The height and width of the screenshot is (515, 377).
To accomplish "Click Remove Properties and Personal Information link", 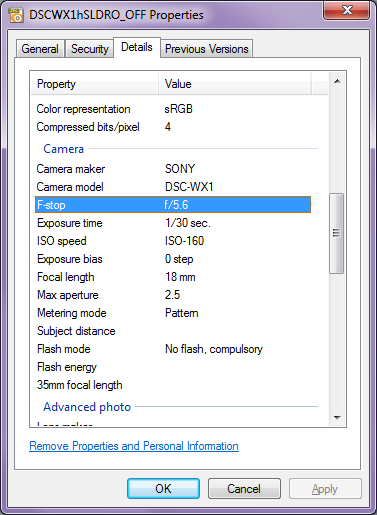I will click(x=134, y=446).
